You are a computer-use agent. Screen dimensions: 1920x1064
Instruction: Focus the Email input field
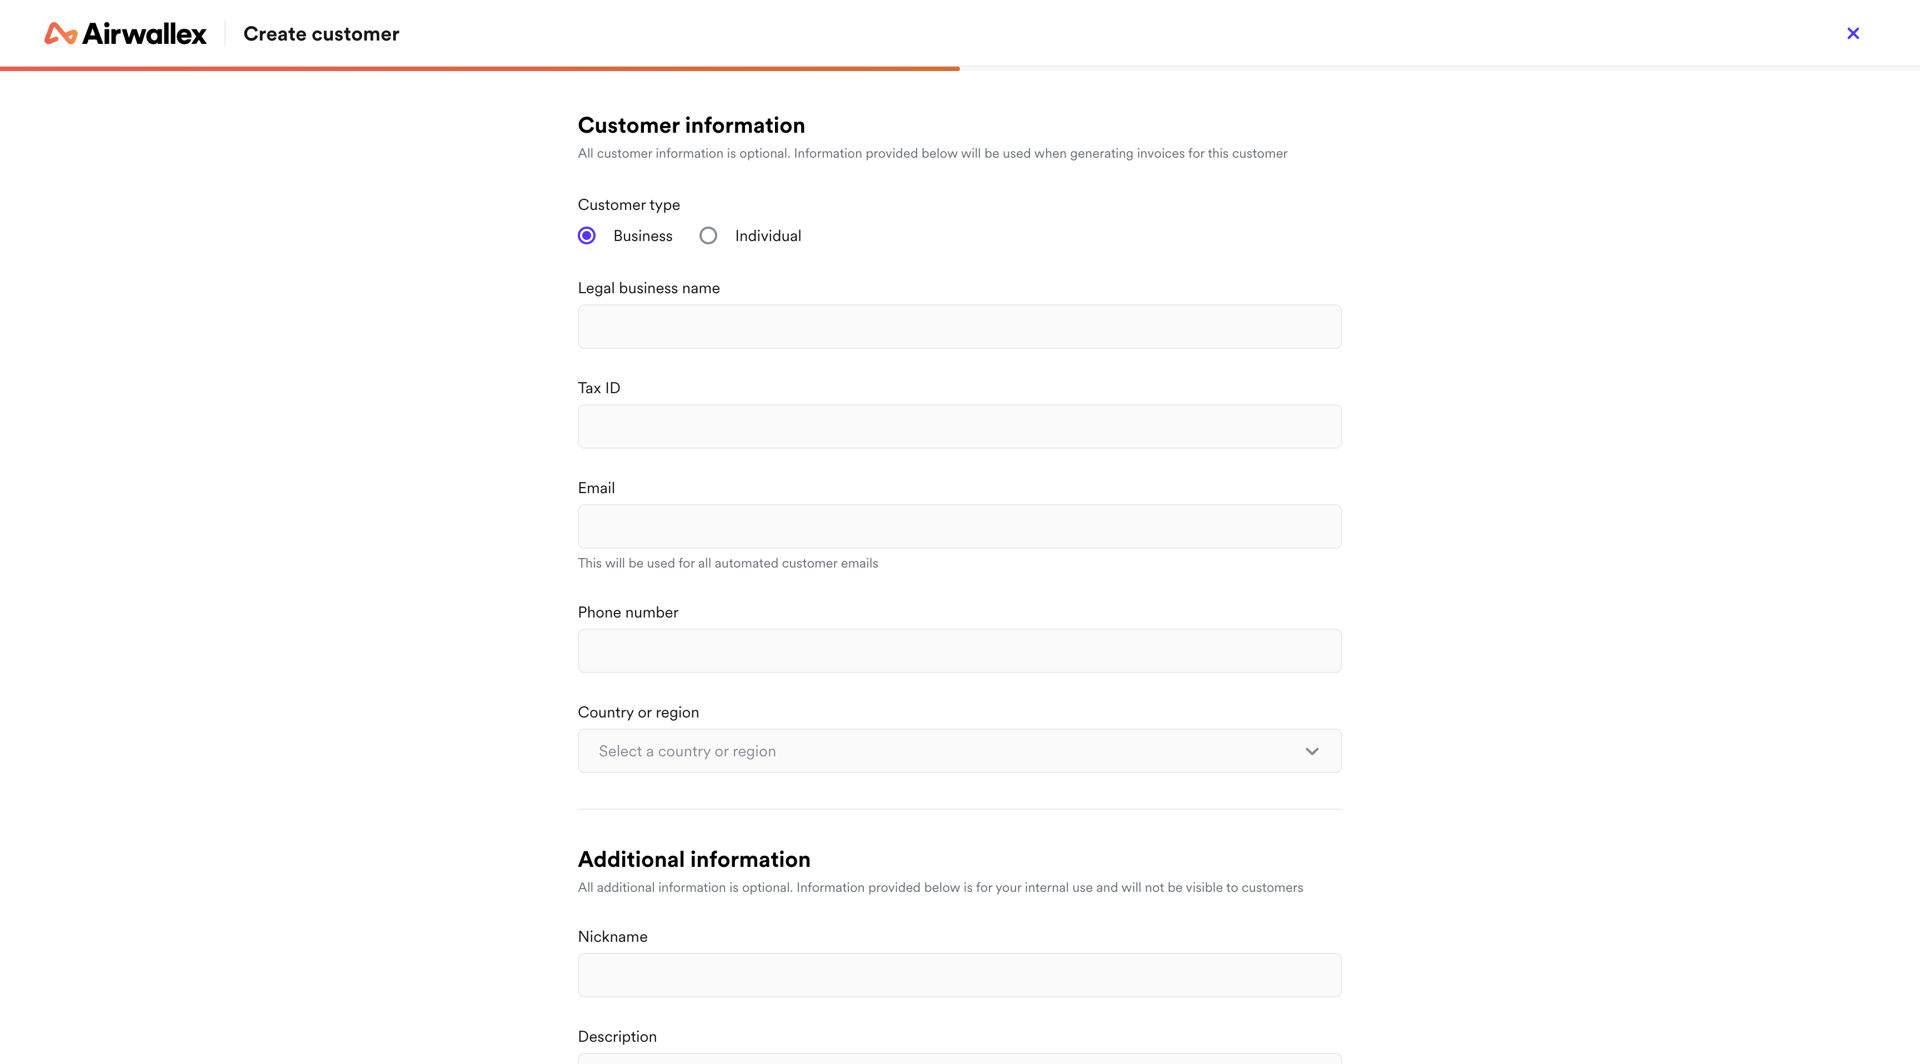pos(959,526)
